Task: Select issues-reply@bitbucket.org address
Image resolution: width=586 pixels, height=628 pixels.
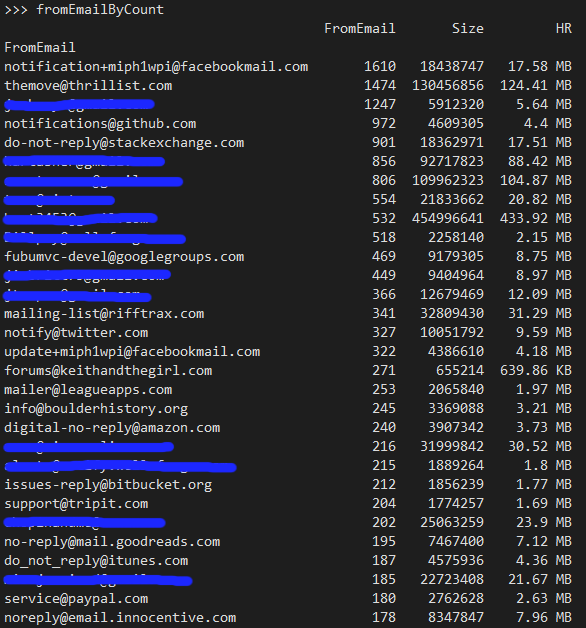Action: tap(108, 485)
